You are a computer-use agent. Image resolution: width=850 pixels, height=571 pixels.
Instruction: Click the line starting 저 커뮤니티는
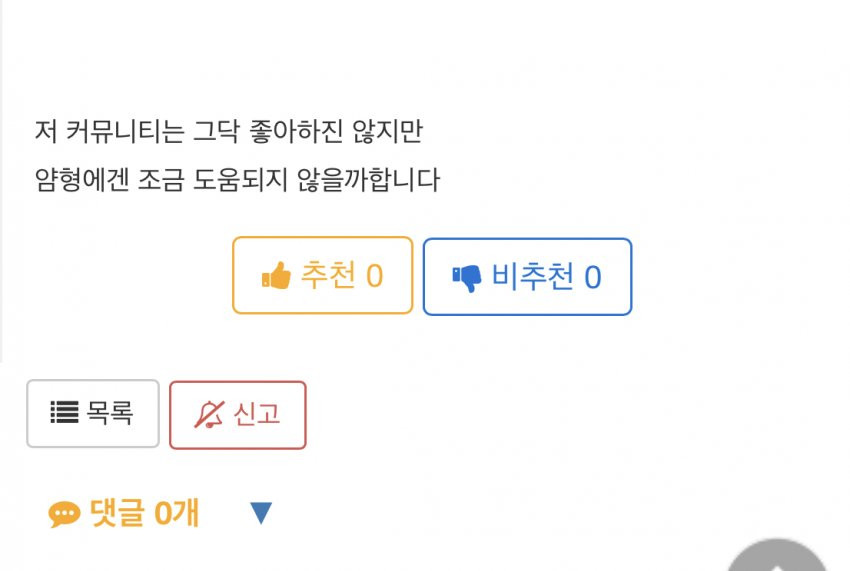228,131
